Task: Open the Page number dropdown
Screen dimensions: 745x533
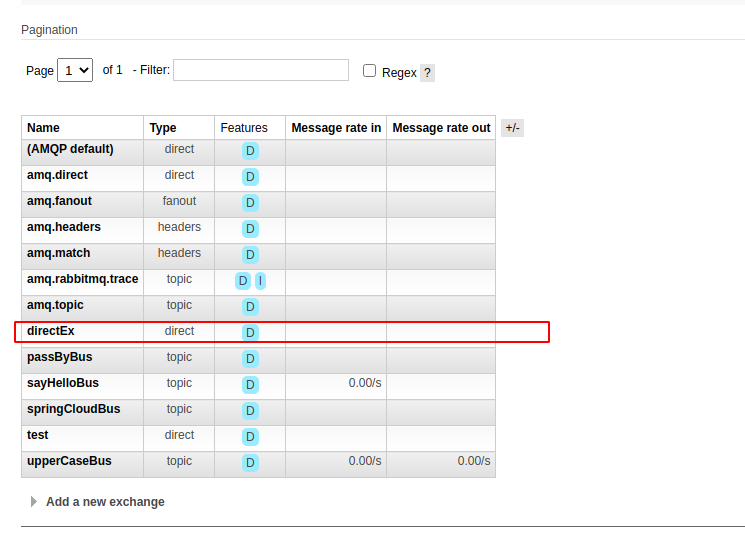Action: [75, 70]
